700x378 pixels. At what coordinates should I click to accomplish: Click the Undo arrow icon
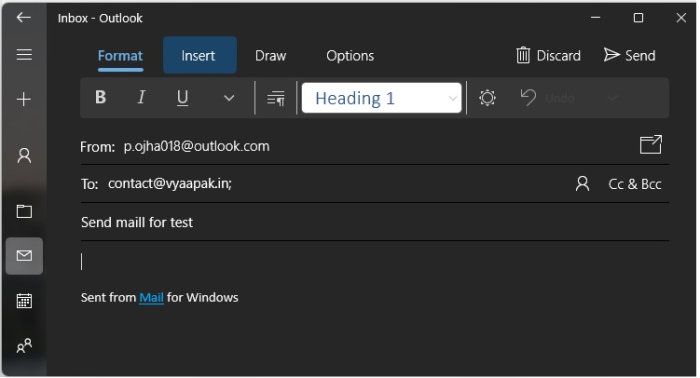(529, 98)
